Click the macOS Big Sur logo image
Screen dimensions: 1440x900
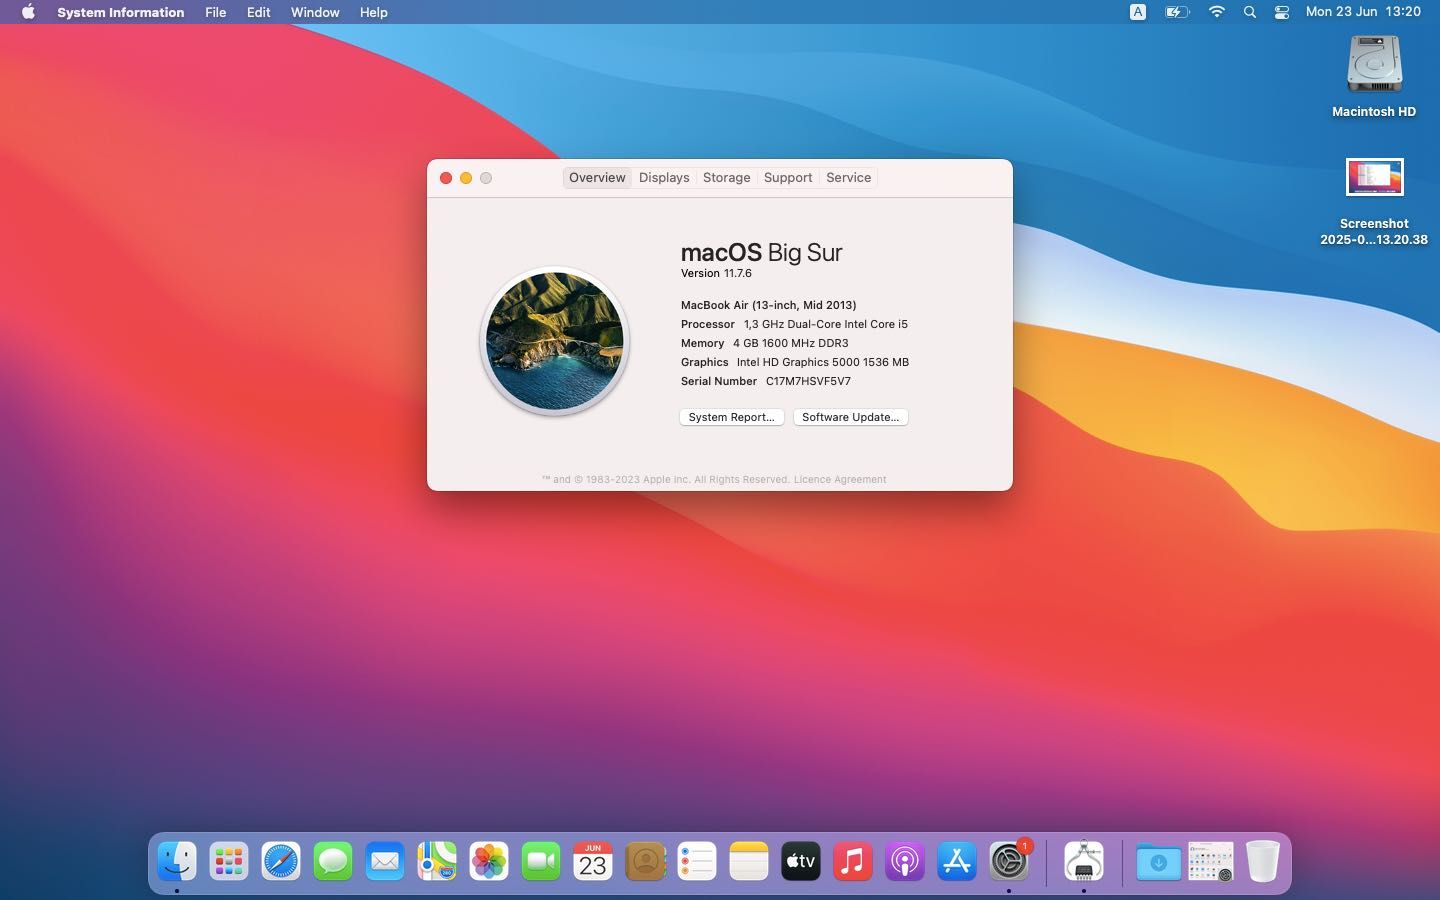[x=555, y=341]
